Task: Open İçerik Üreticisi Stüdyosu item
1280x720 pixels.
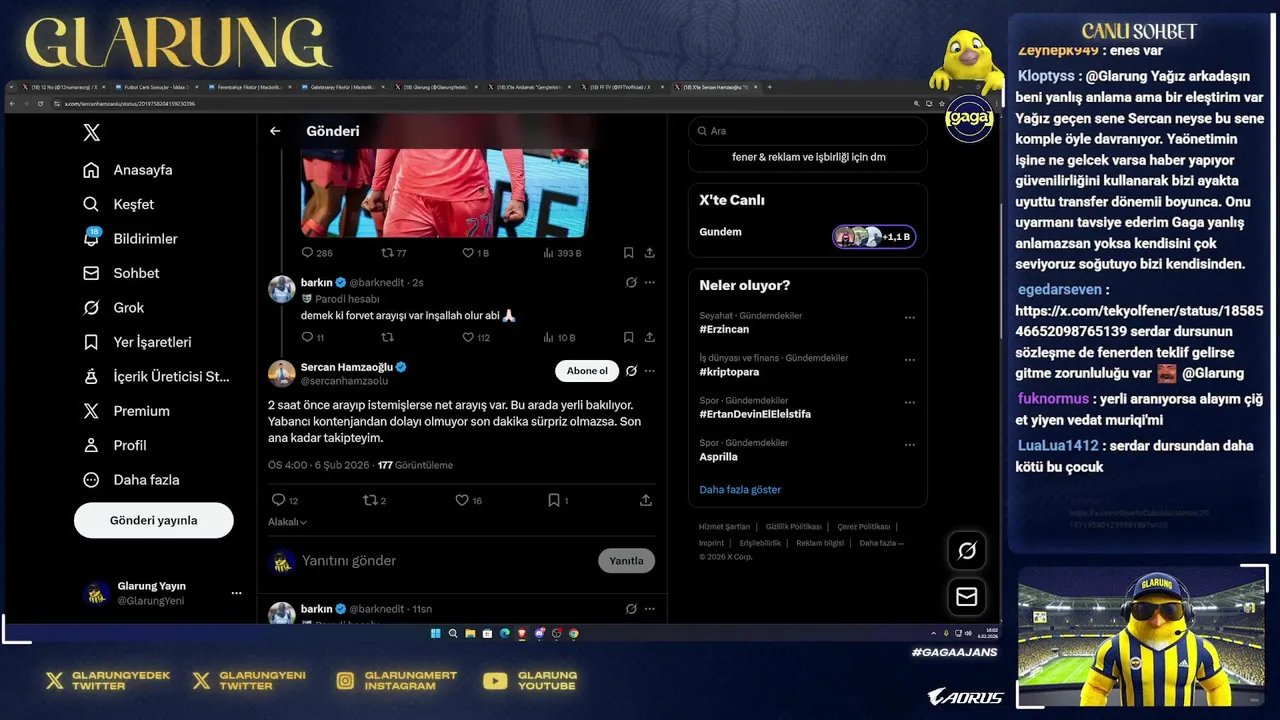Action: [x=156, y=376]
